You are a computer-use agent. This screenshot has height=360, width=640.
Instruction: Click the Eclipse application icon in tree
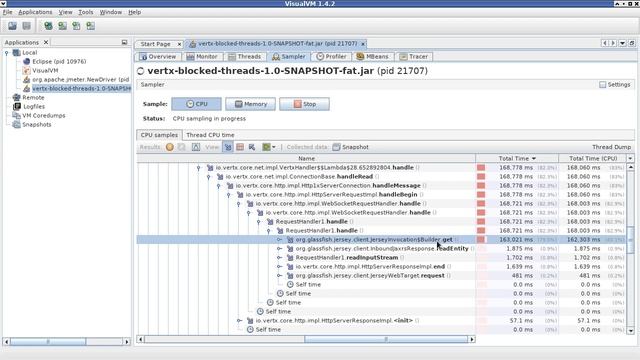[x=27, y=62]
